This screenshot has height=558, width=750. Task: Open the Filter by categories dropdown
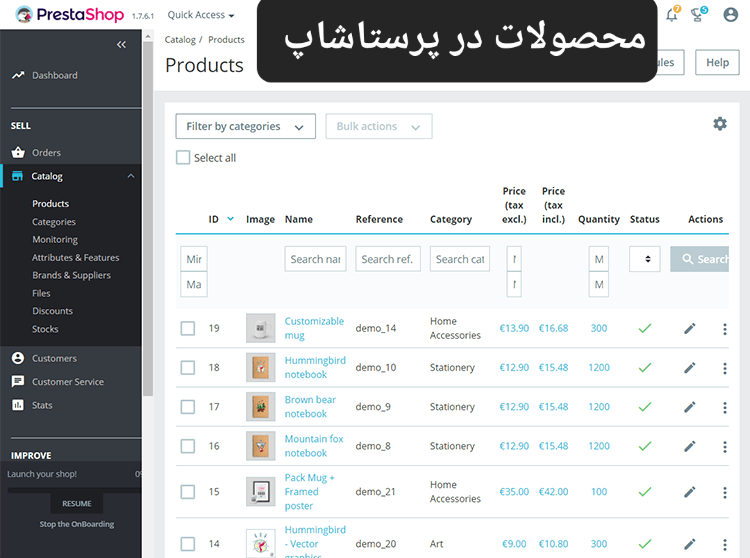click(x=245, y=126)
